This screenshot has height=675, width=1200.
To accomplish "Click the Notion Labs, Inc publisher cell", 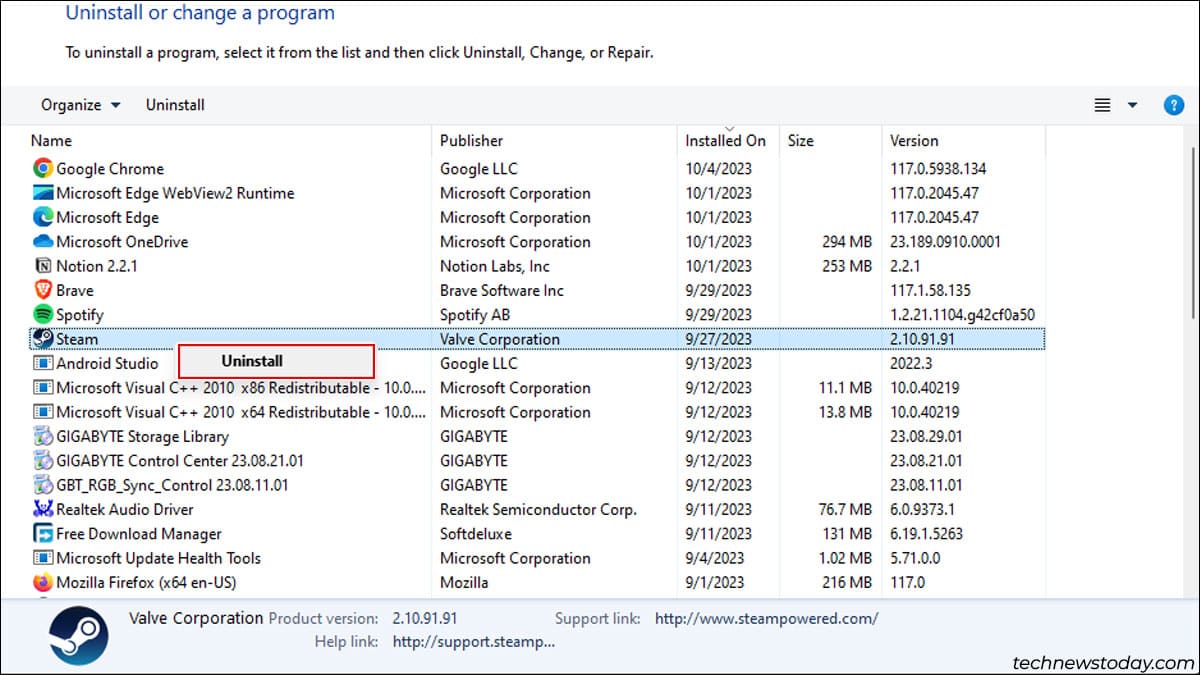I will pyautogui.click(x=495, y=266).
